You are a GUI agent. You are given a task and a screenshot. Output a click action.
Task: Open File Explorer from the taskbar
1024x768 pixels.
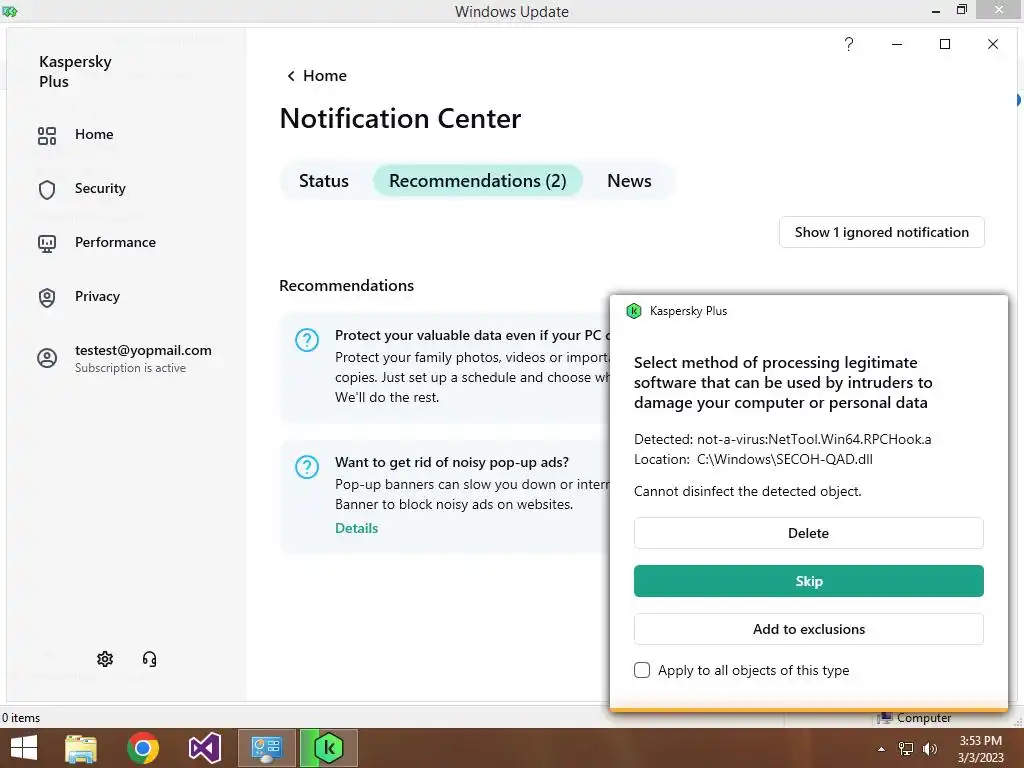click(x=81, y=748)
